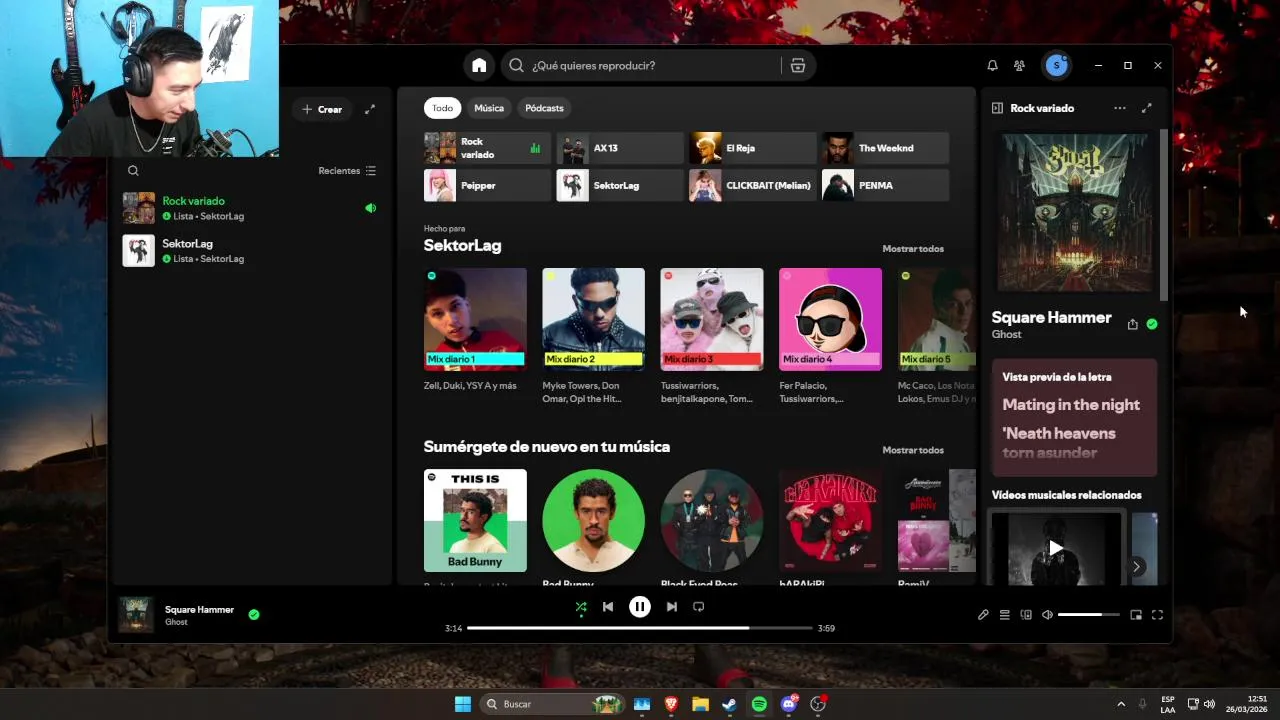Collapse the Rock variado side panel icon
The width and height of the screenshot is (1280, 720).
coord(997,108)
